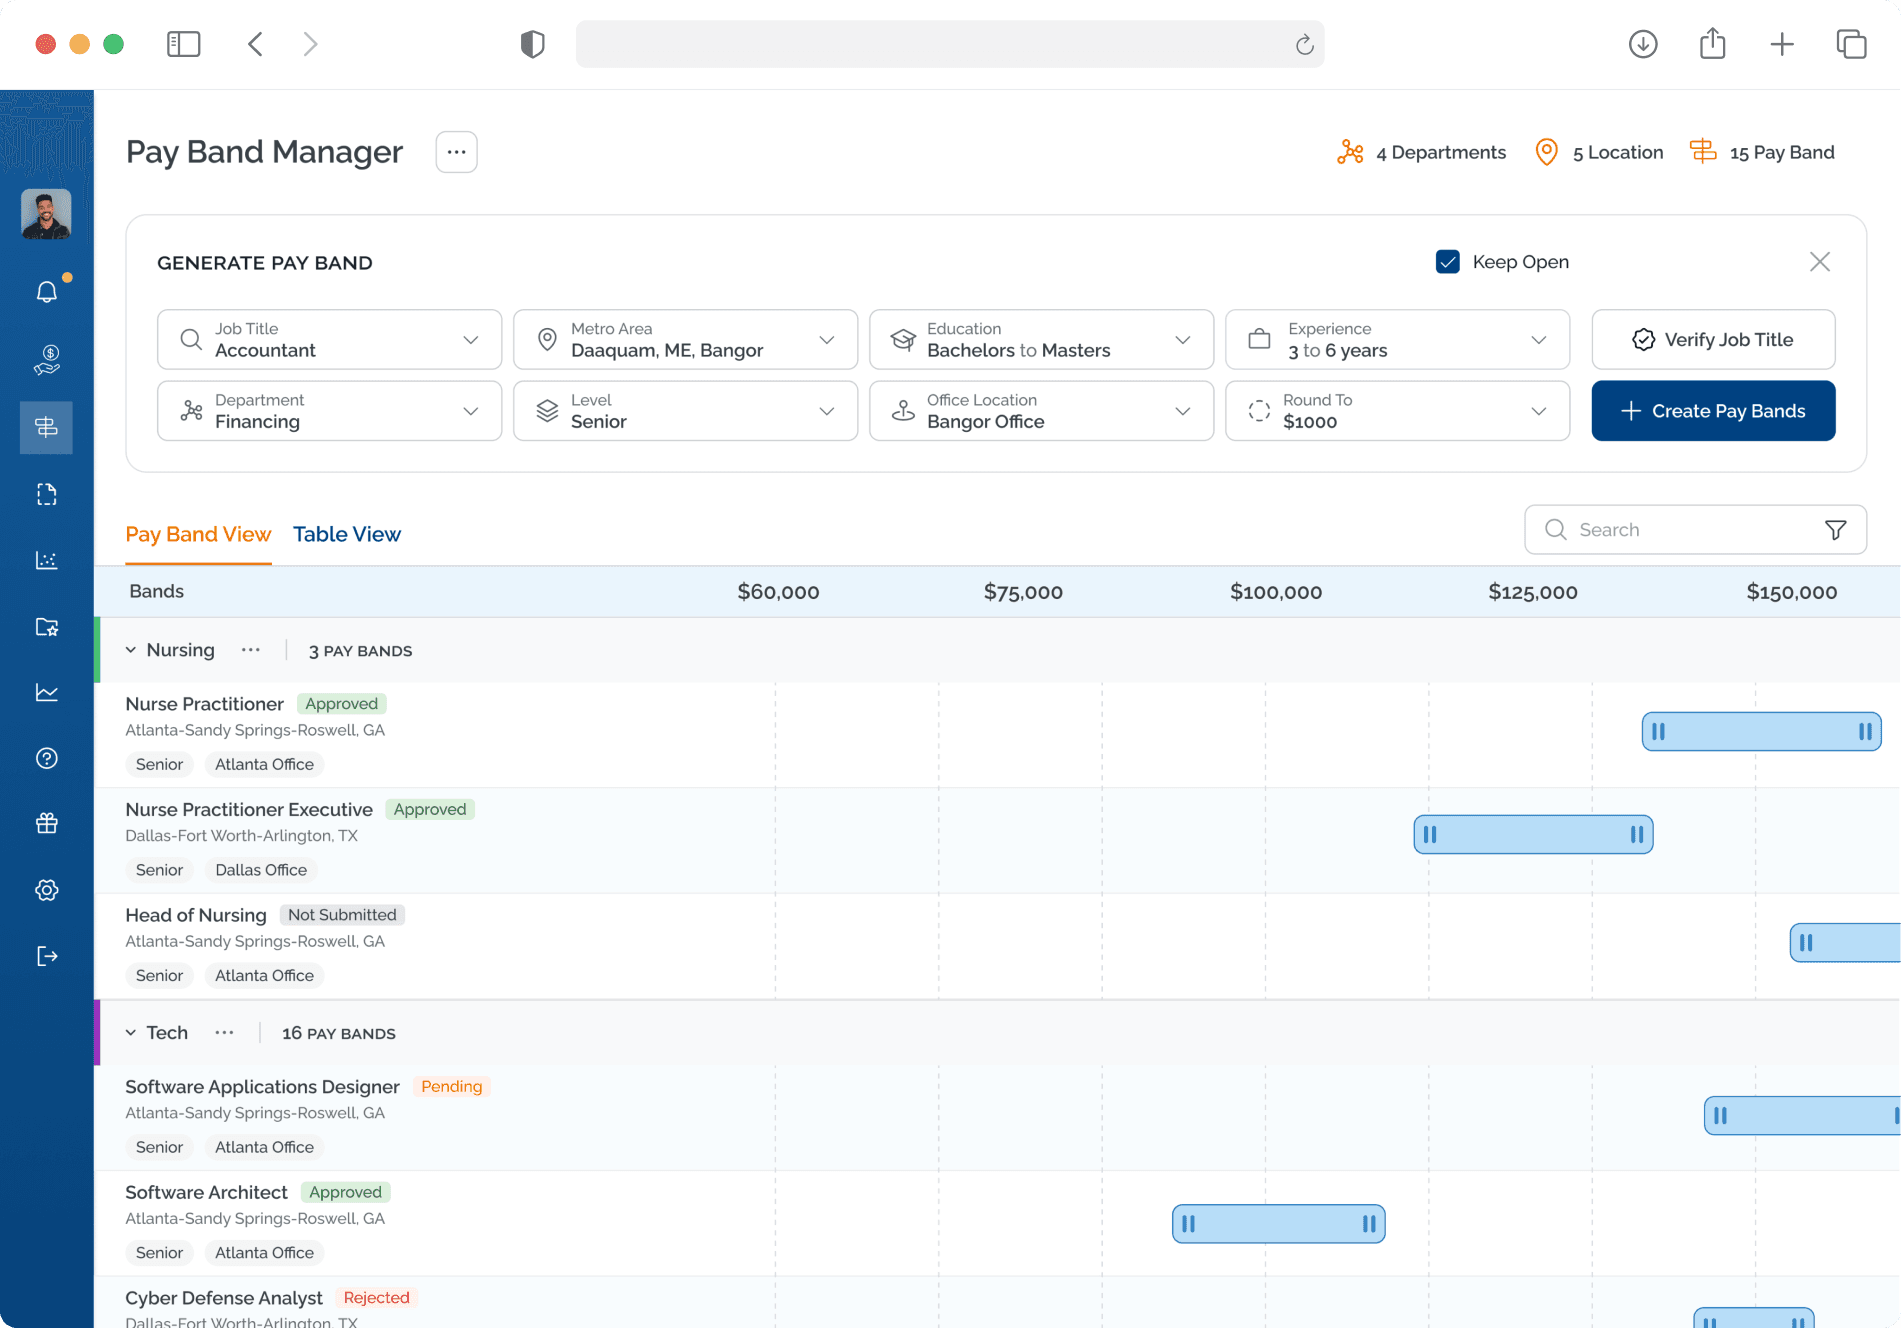Open the notifications bell in sidebar
The width and height of the screenshot is (1901, 1328).
pos(47,291)
